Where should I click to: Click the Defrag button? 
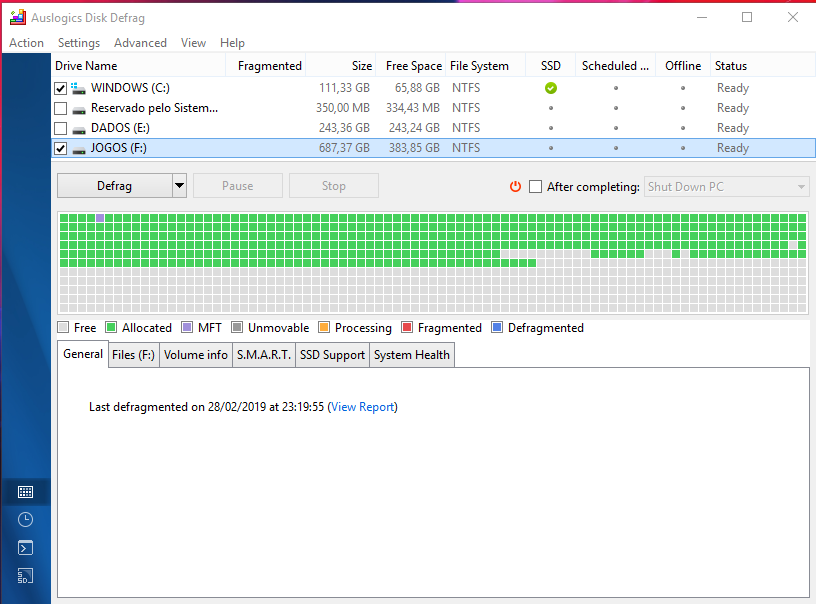click(x=114, y=186)
